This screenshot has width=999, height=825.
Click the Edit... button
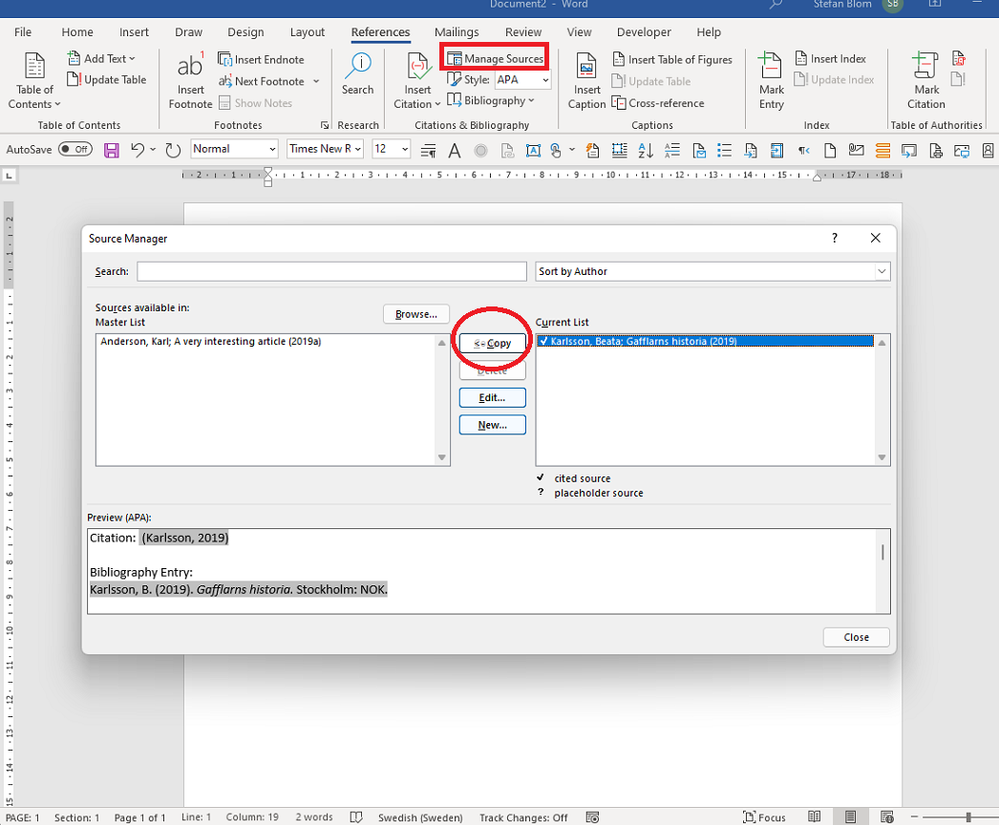(x=492, y=398)
